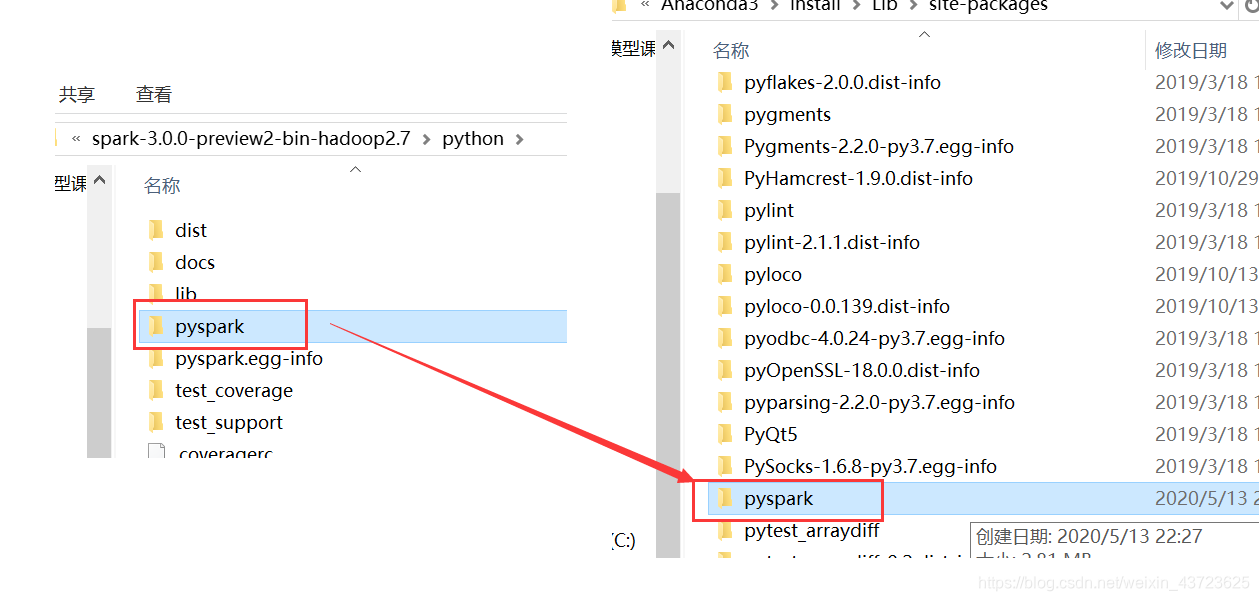Click the pyloco folder icon

pos(726,274)
